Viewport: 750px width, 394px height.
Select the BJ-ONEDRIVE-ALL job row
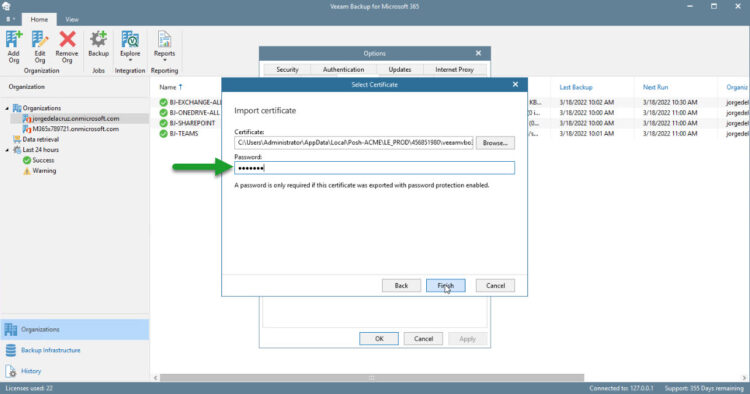coord(194,113)
